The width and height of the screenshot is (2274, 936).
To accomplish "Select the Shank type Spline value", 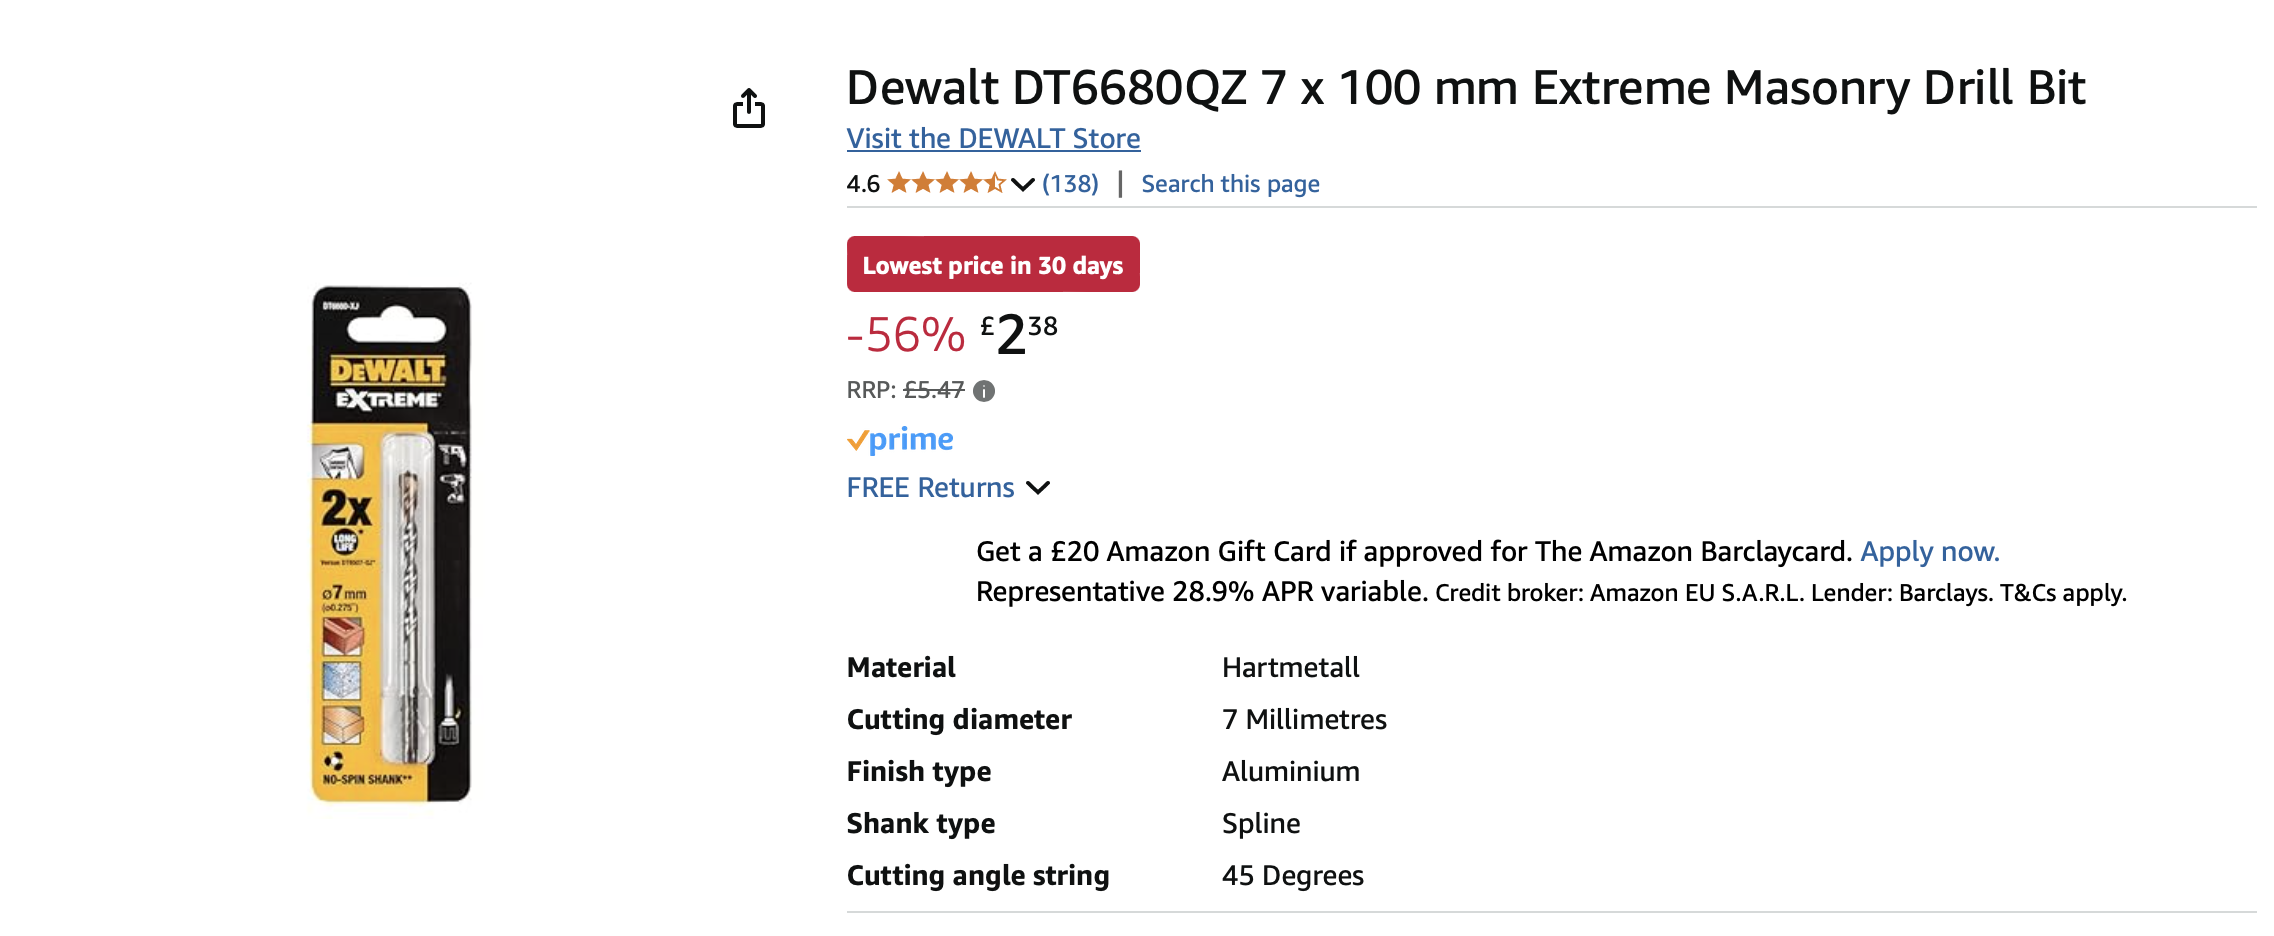I will [x=1260, y=824].
